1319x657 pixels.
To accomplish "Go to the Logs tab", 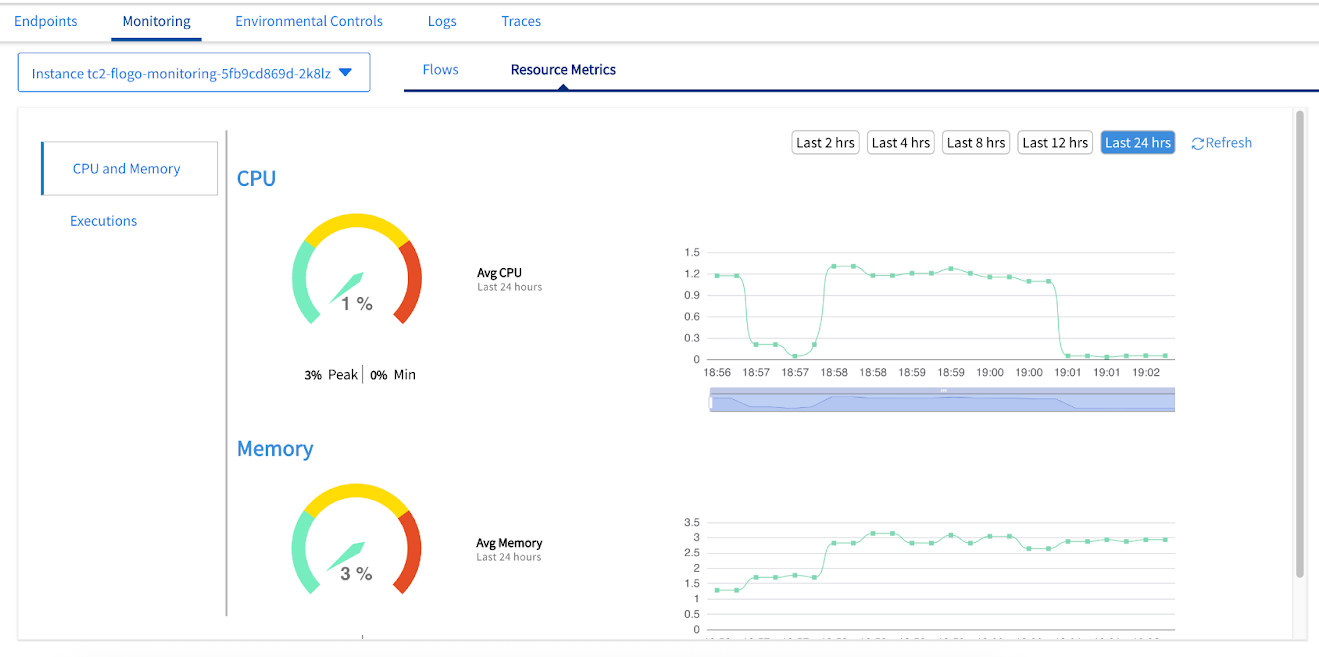I will [x=442, y=21].
